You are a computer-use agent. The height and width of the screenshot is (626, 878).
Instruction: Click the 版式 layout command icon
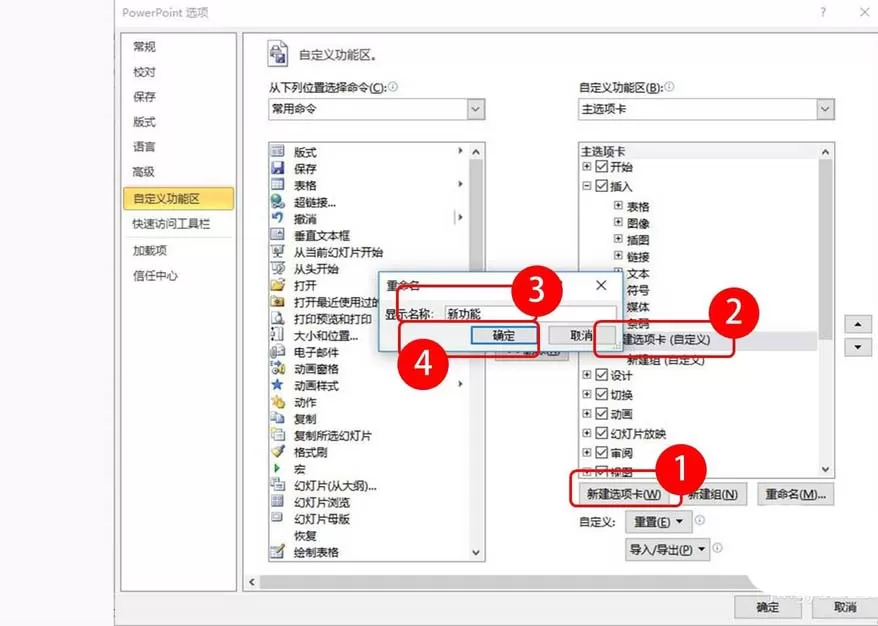click(x=278, y=151)
